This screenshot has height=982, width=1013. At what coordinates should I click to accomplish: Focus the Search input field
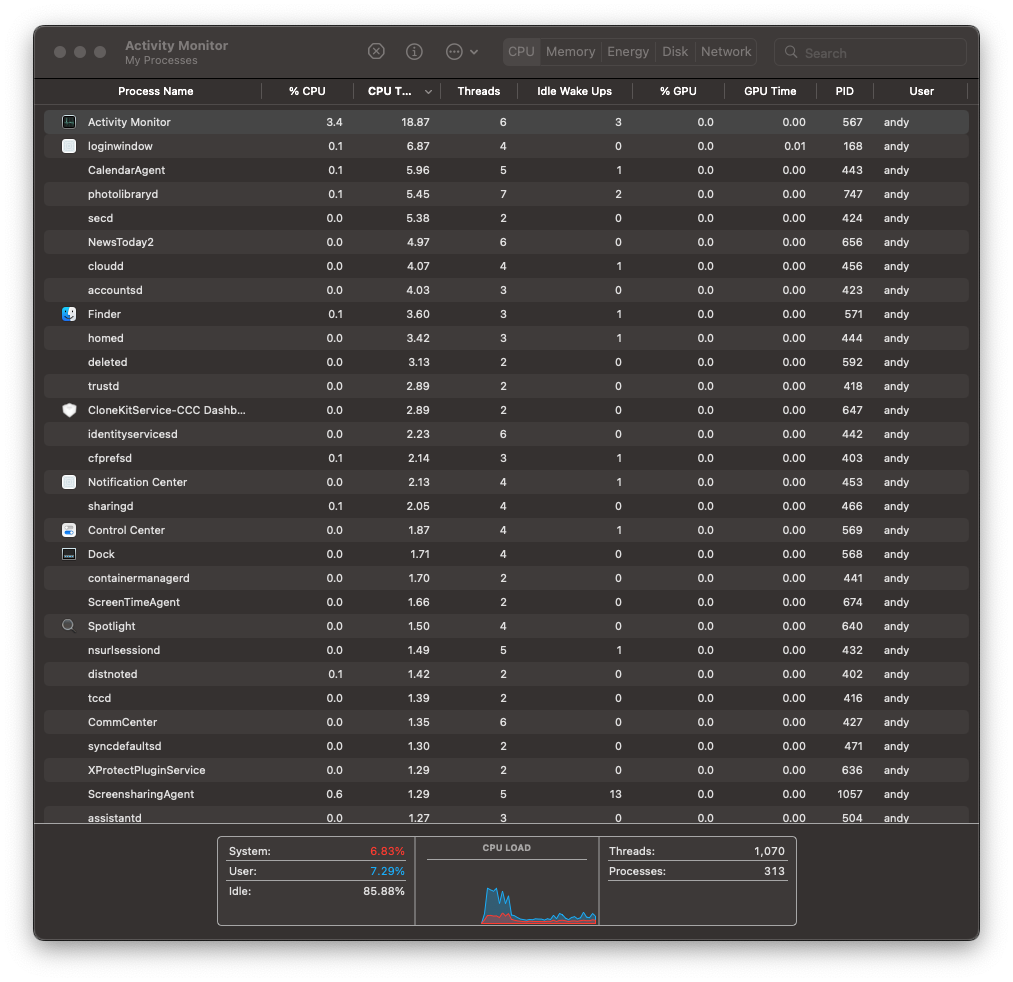point(870,52)
